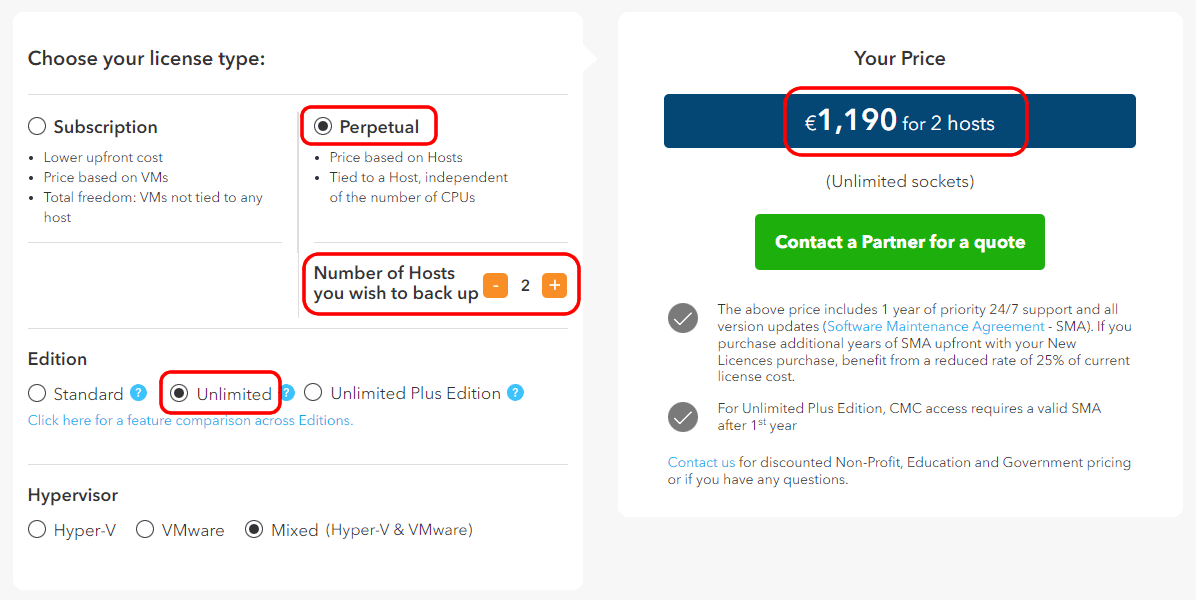Follow the Contact us link
1196x600 pixels.
(702, 462)
